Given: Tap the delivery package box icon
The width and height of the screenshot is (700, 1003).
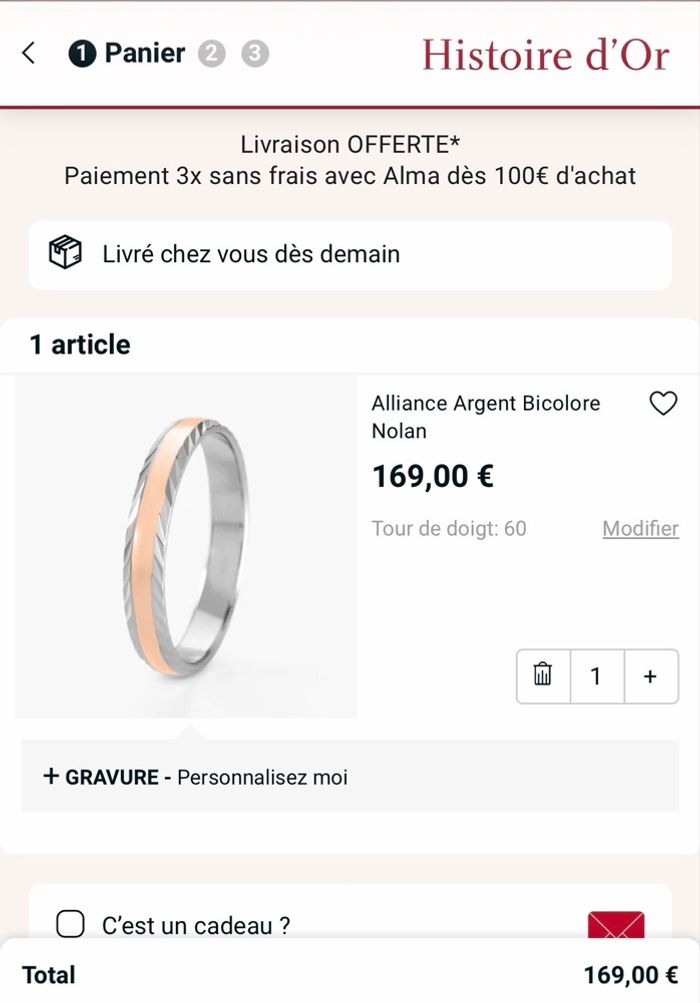Looking at the screenshot, I should pos(66,254).
